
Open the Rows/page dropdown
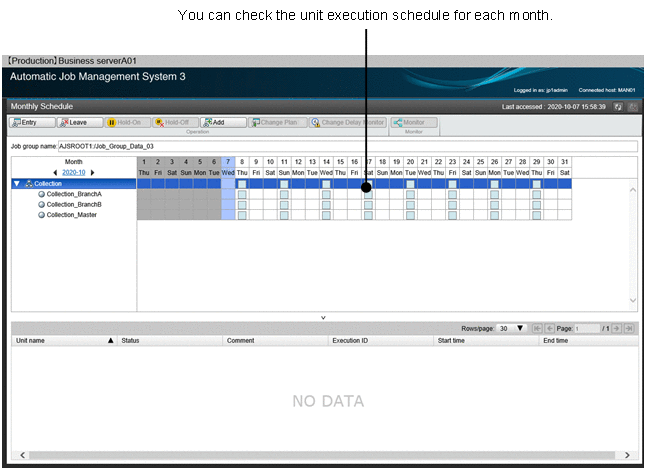[x=512, y=328]
